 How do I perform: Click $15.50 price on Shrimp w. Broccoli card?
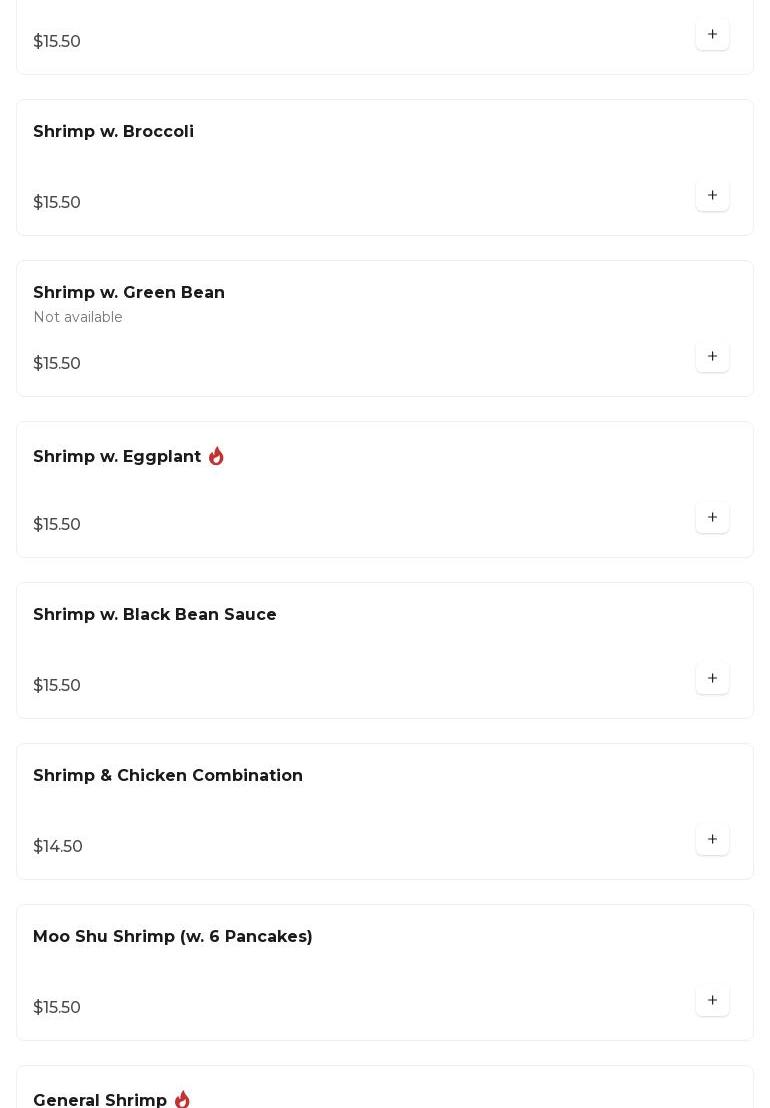tap(57, 203)
